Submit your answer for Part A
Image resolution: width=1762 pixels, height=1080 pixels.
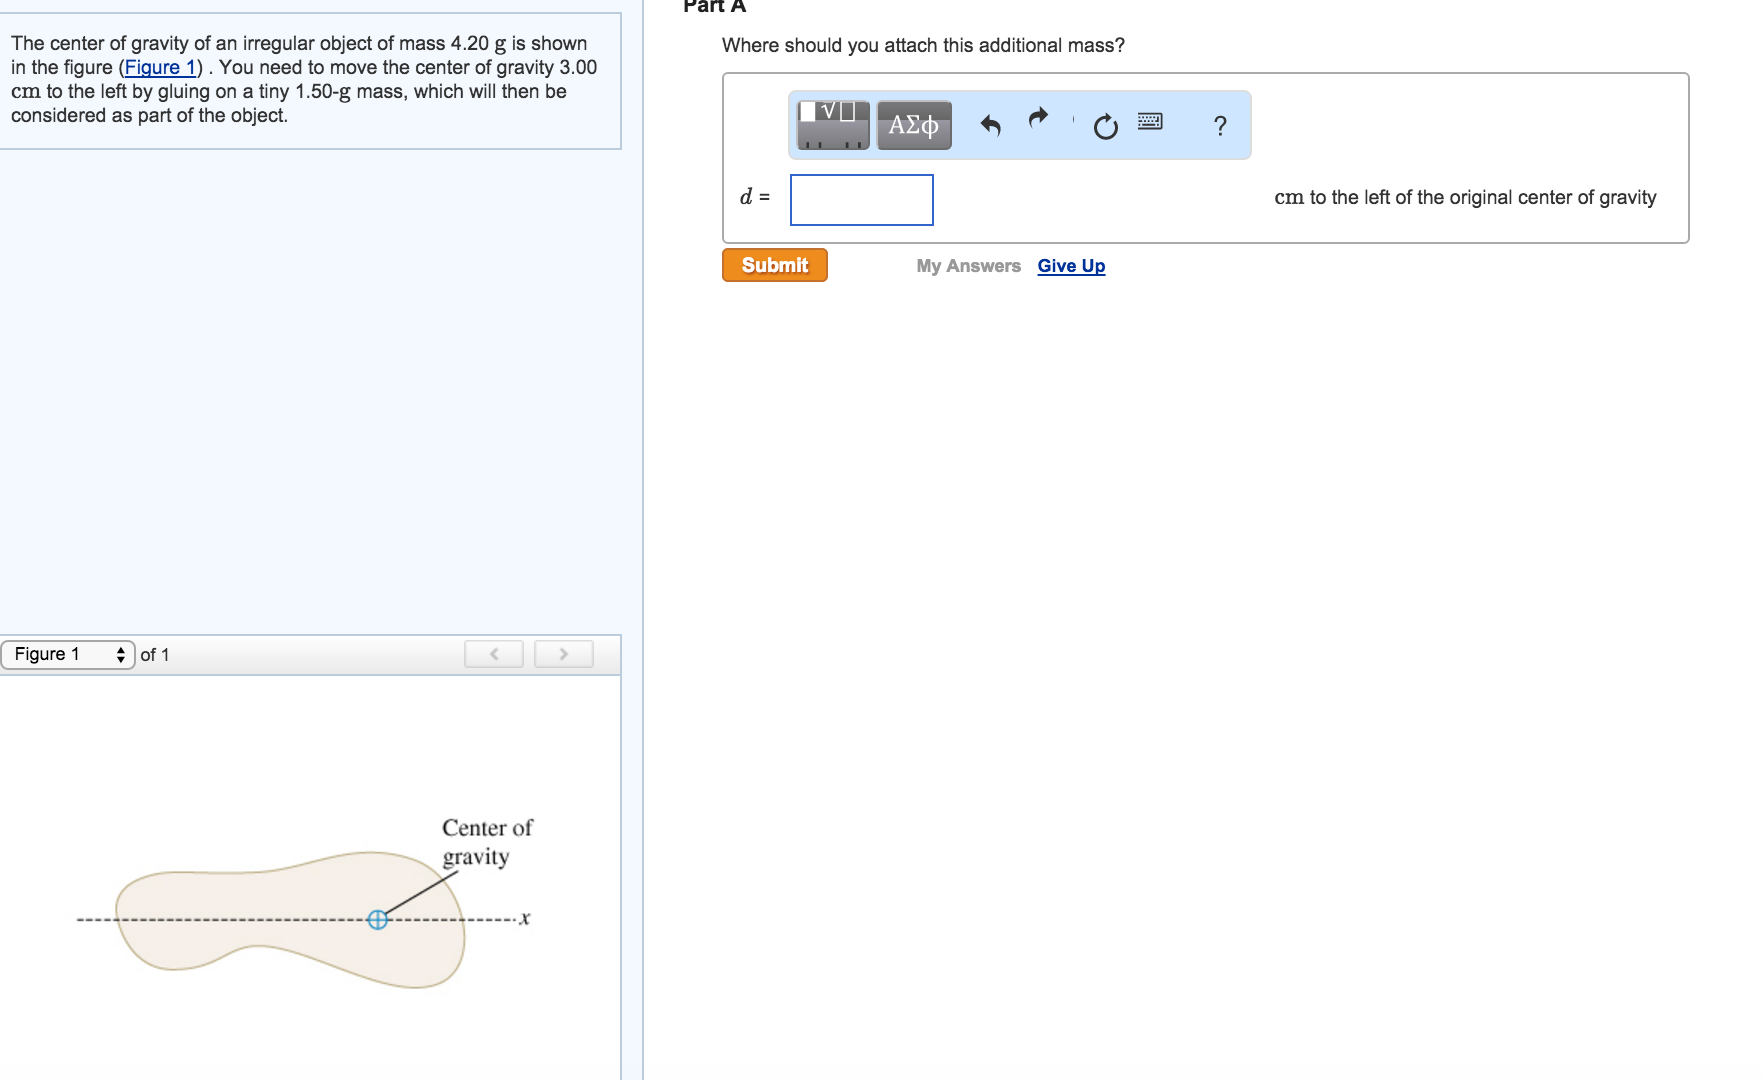774,264
